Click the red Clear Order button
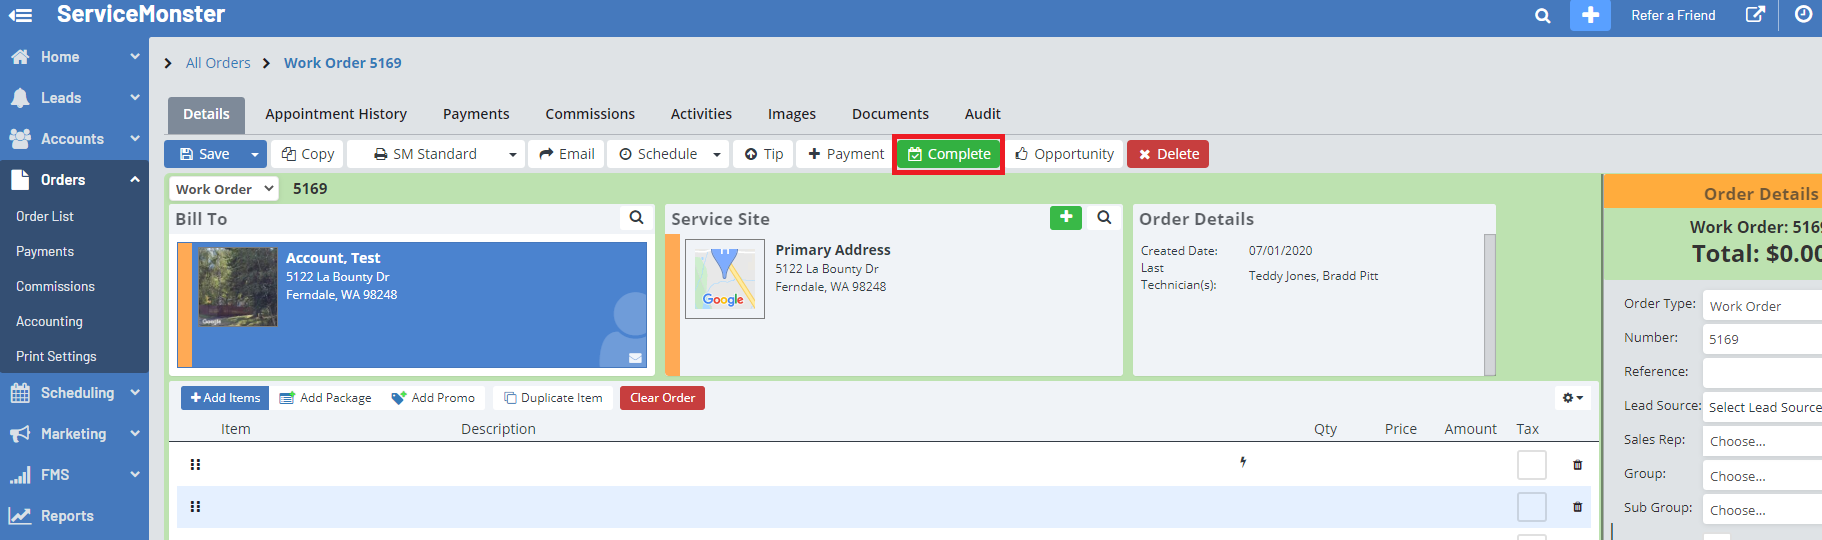Image resolution: width=1822 pixels, height=540 pixels. [x=662, y=398]
